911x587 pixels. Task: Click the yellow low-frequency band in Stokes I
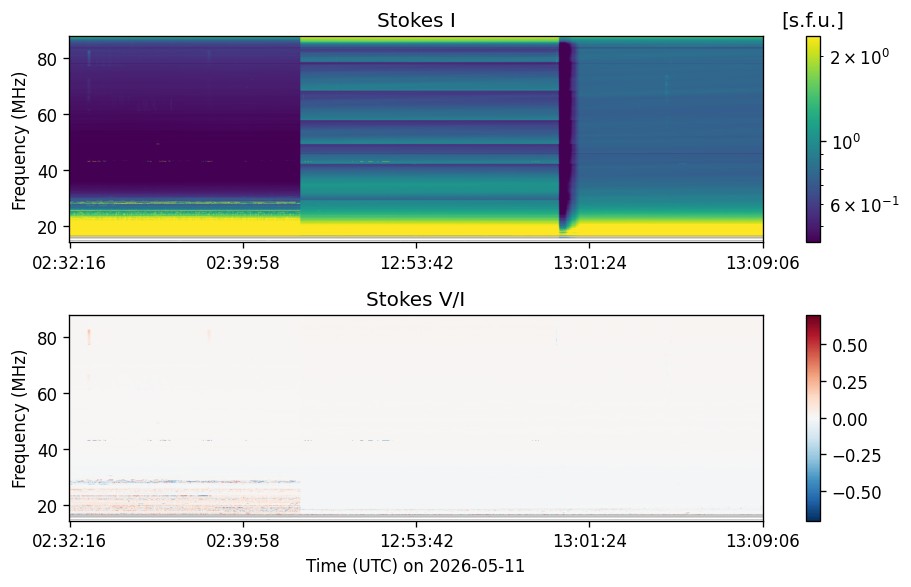pyautogui.click(x=416, y=228)
